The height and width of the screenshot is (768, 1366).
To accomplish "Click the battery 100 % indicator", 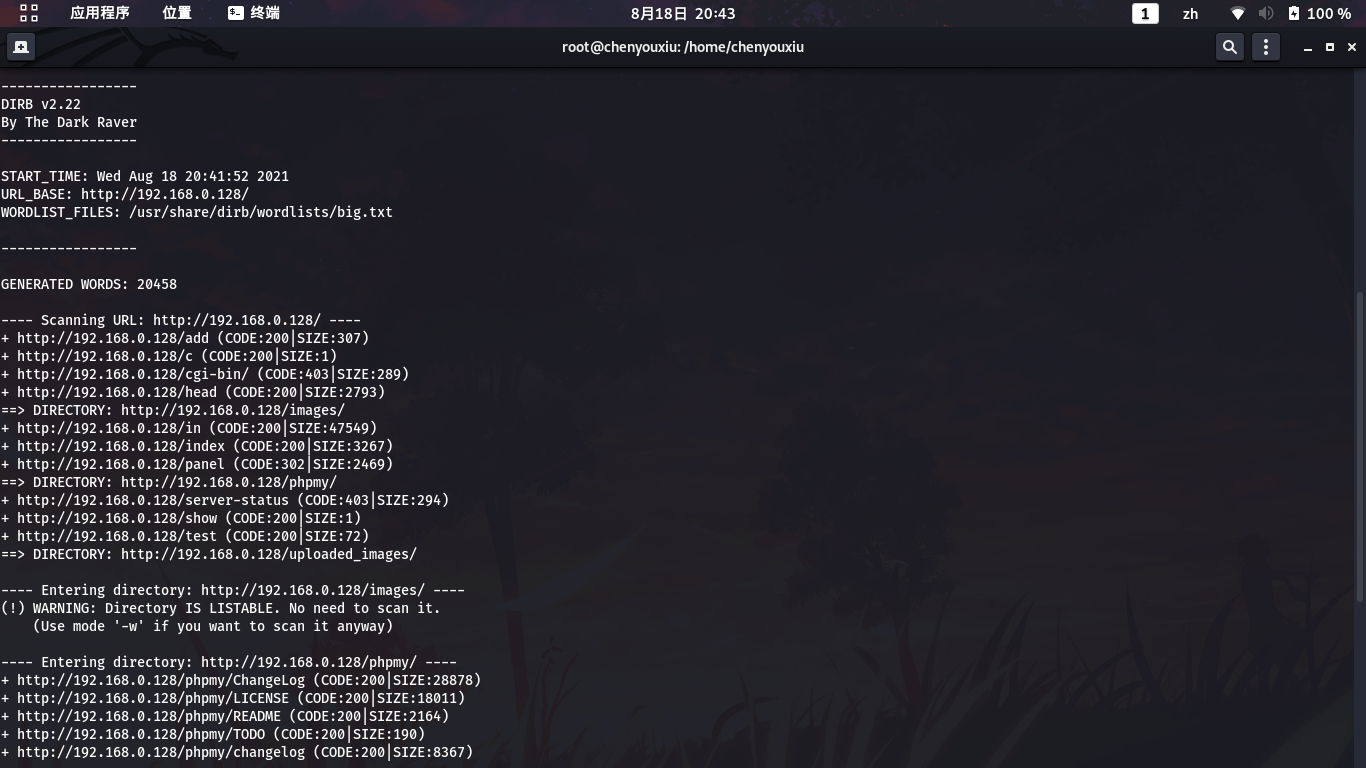I will (x=1319, y=13).
